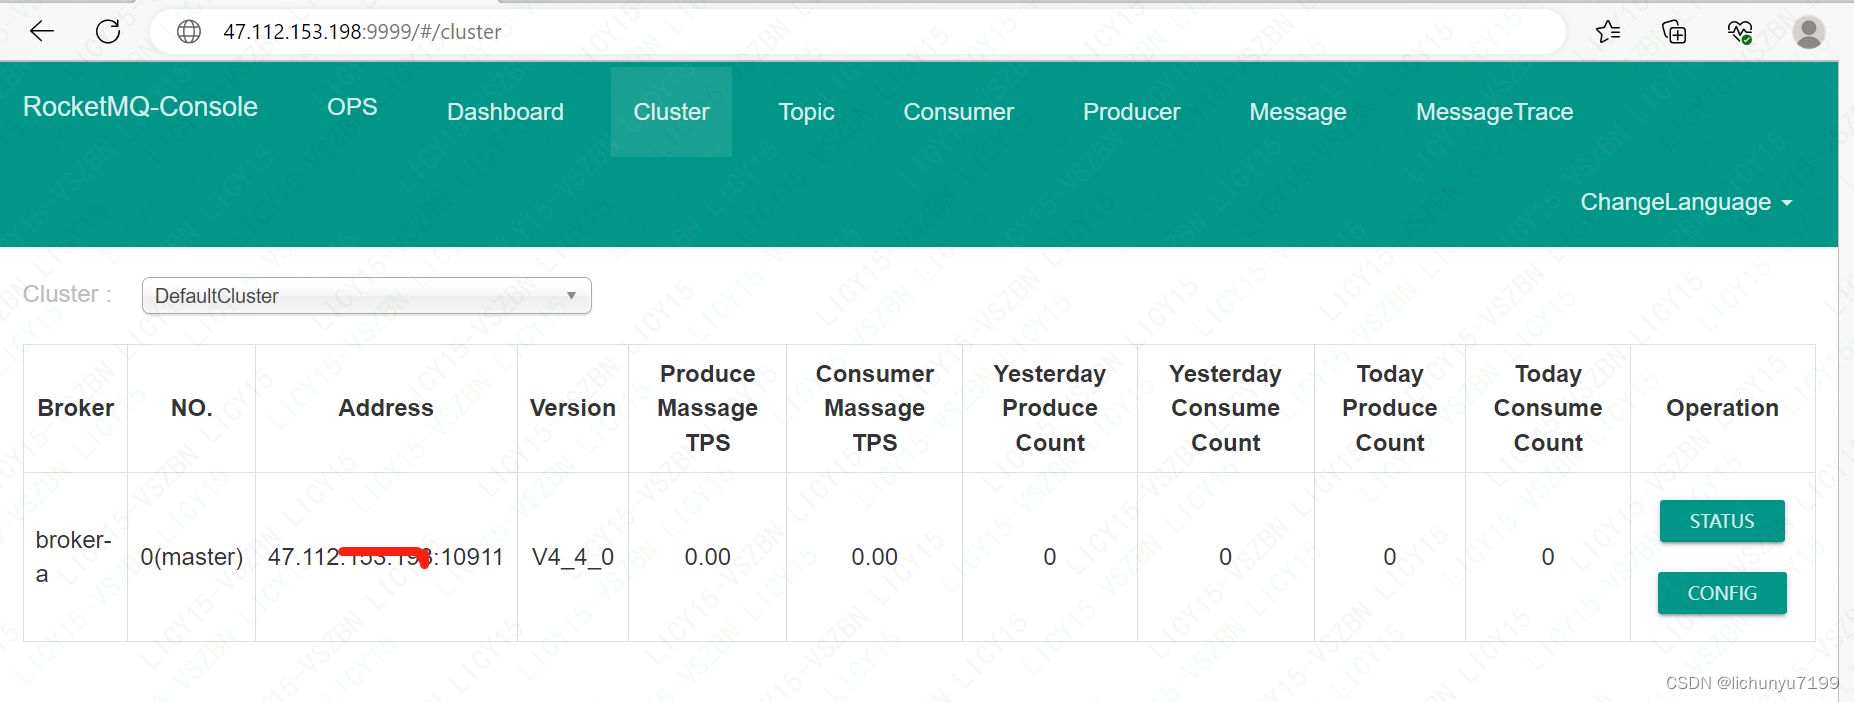Click the Version column header
The height and width of the screenshot is (702, 1854).
click(x=573, y=408)
